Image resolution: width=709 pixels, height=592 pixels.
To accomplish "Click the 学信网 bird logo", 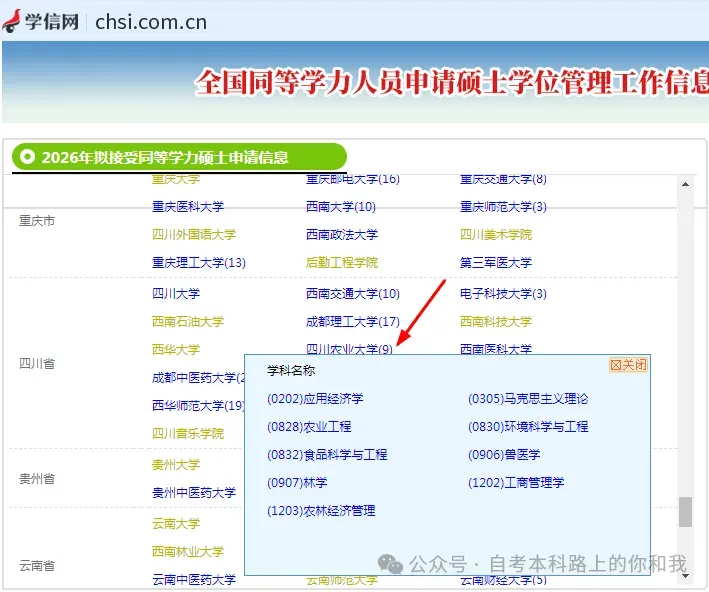I will coord(11,21).
